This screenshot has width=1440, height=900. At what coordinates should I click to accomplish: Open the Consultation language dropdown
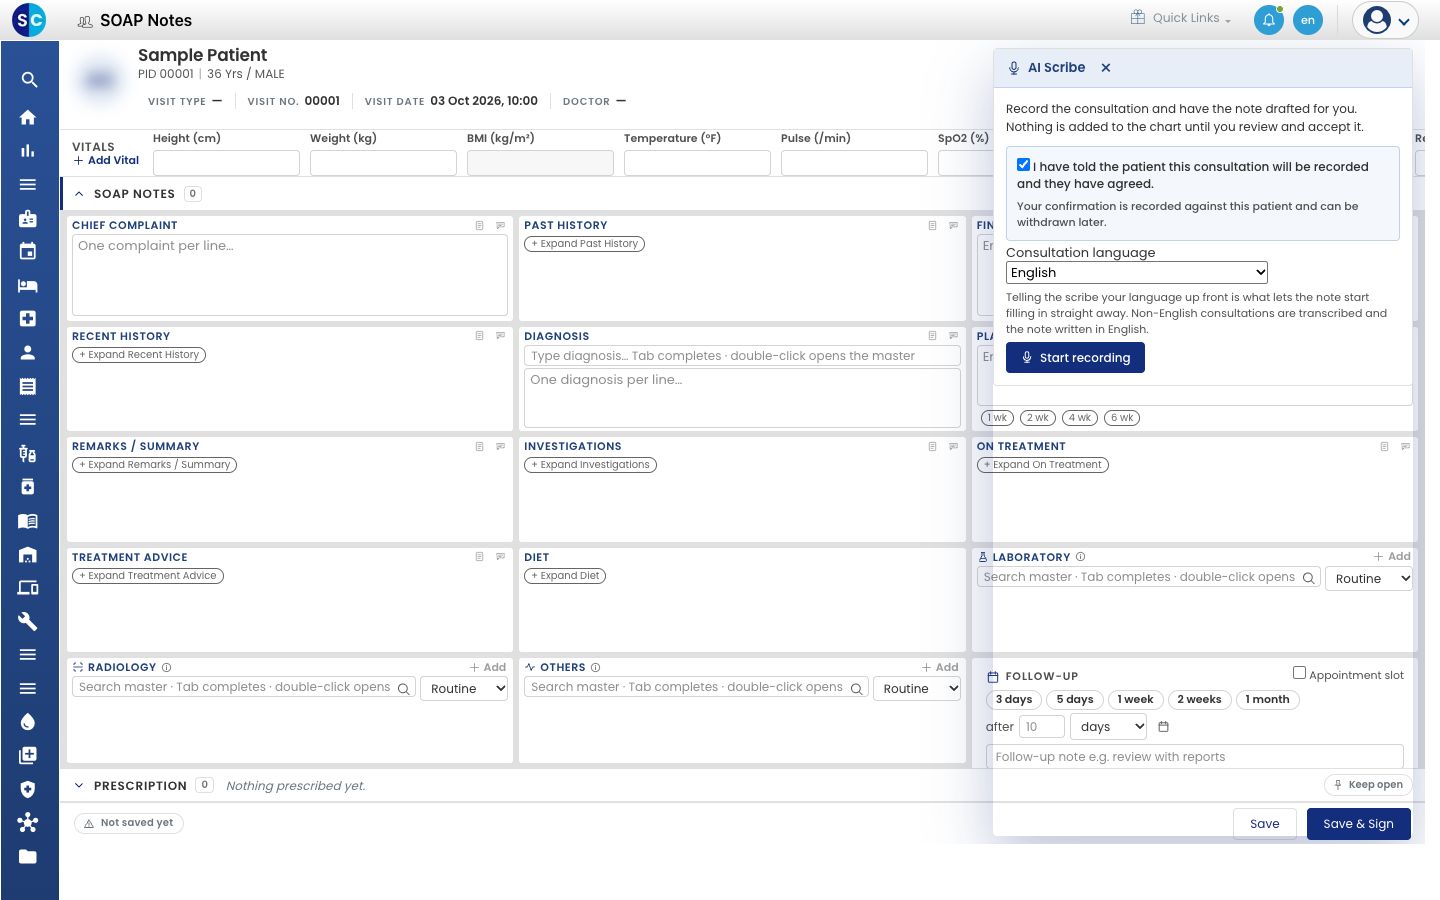coord(1137,272)
